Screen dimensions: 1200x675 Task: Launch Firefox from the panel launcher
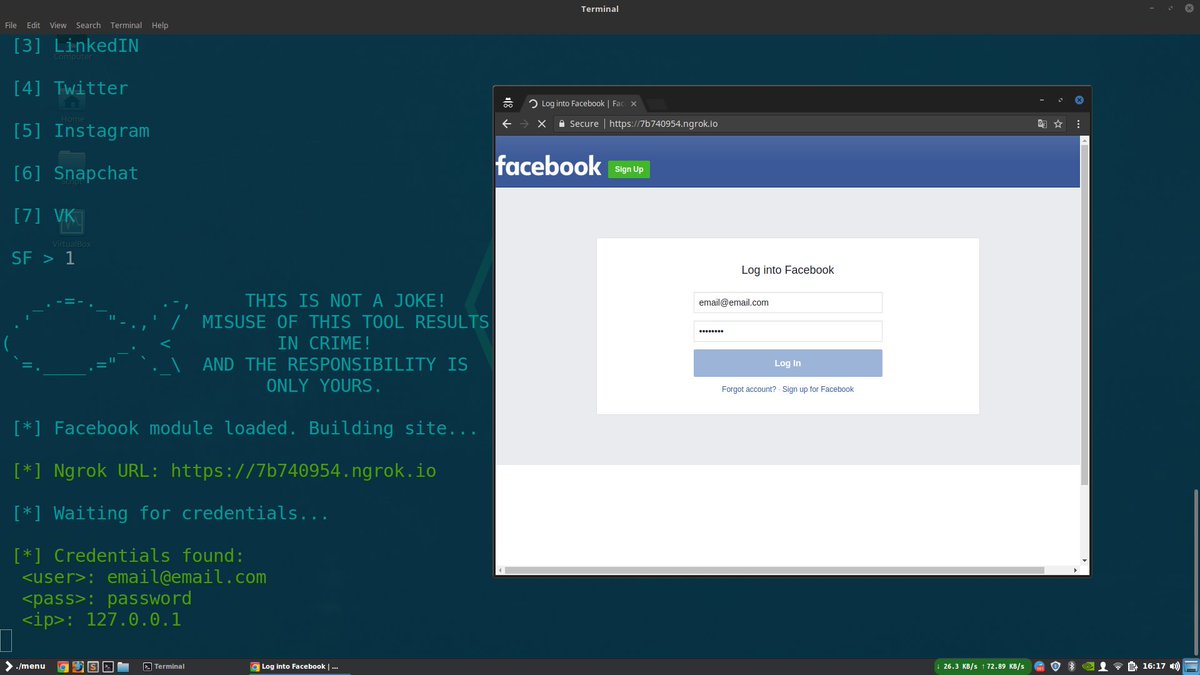[x=78, y=666]
